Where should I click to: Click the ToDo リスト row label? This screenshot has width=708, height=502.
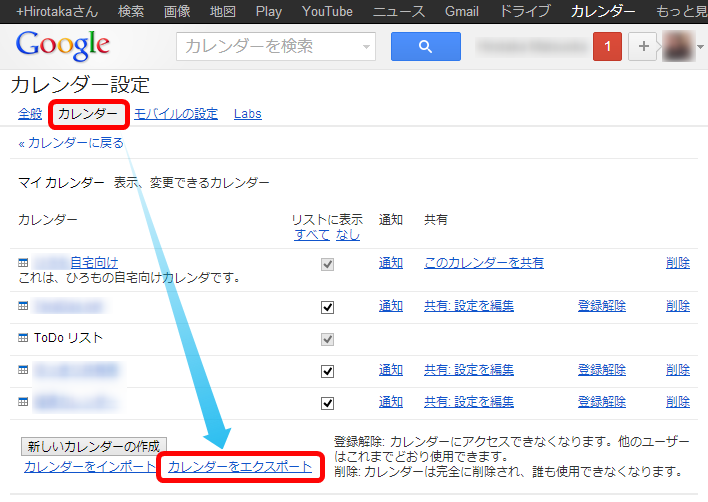[68, 338]
